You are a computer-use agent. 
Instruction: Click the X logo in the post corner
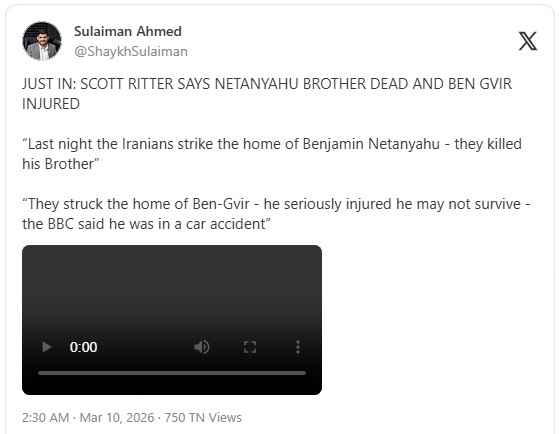pyautogui.click(x=528, y=41)
